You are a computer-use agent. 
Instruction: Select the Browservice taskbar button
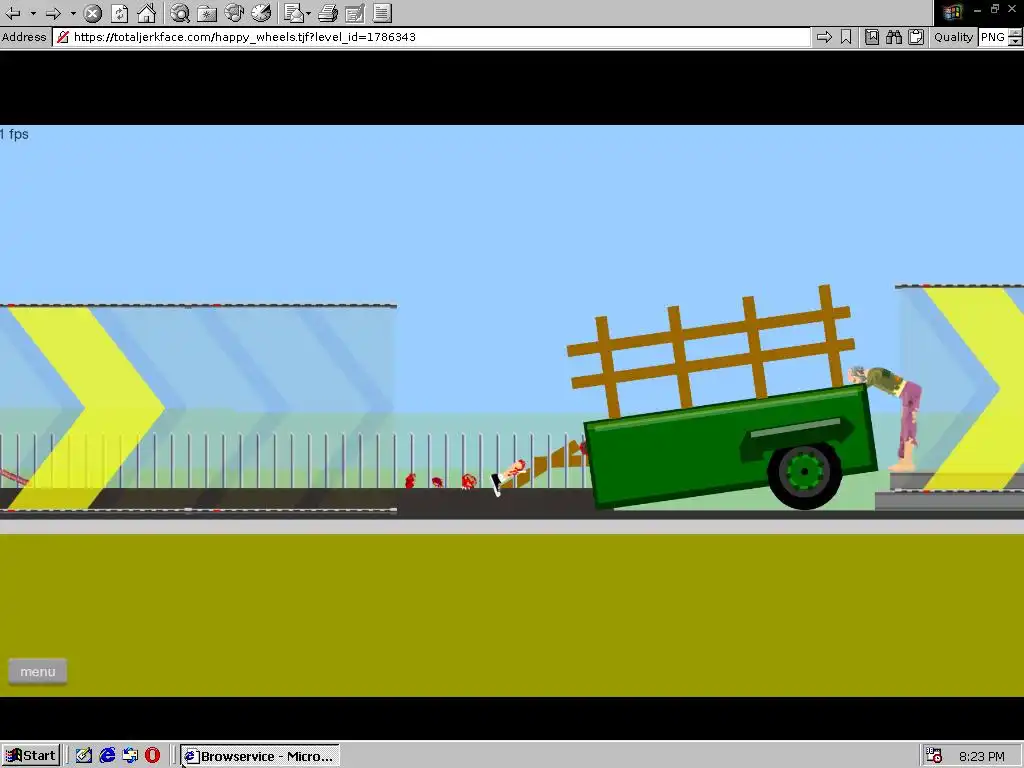coord(259,756)
